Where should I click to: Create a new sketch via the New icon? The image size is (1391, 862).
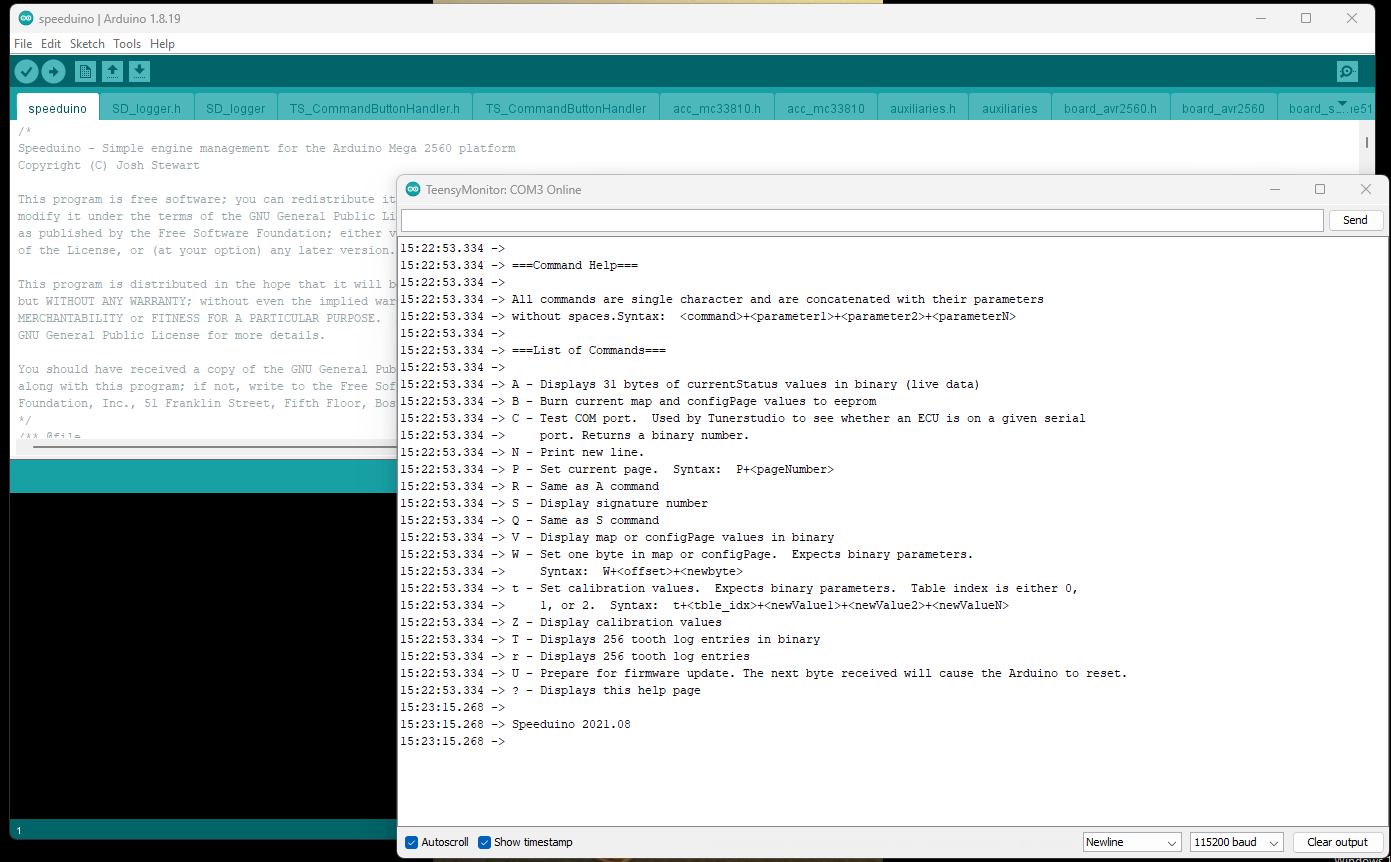point(85,71)
